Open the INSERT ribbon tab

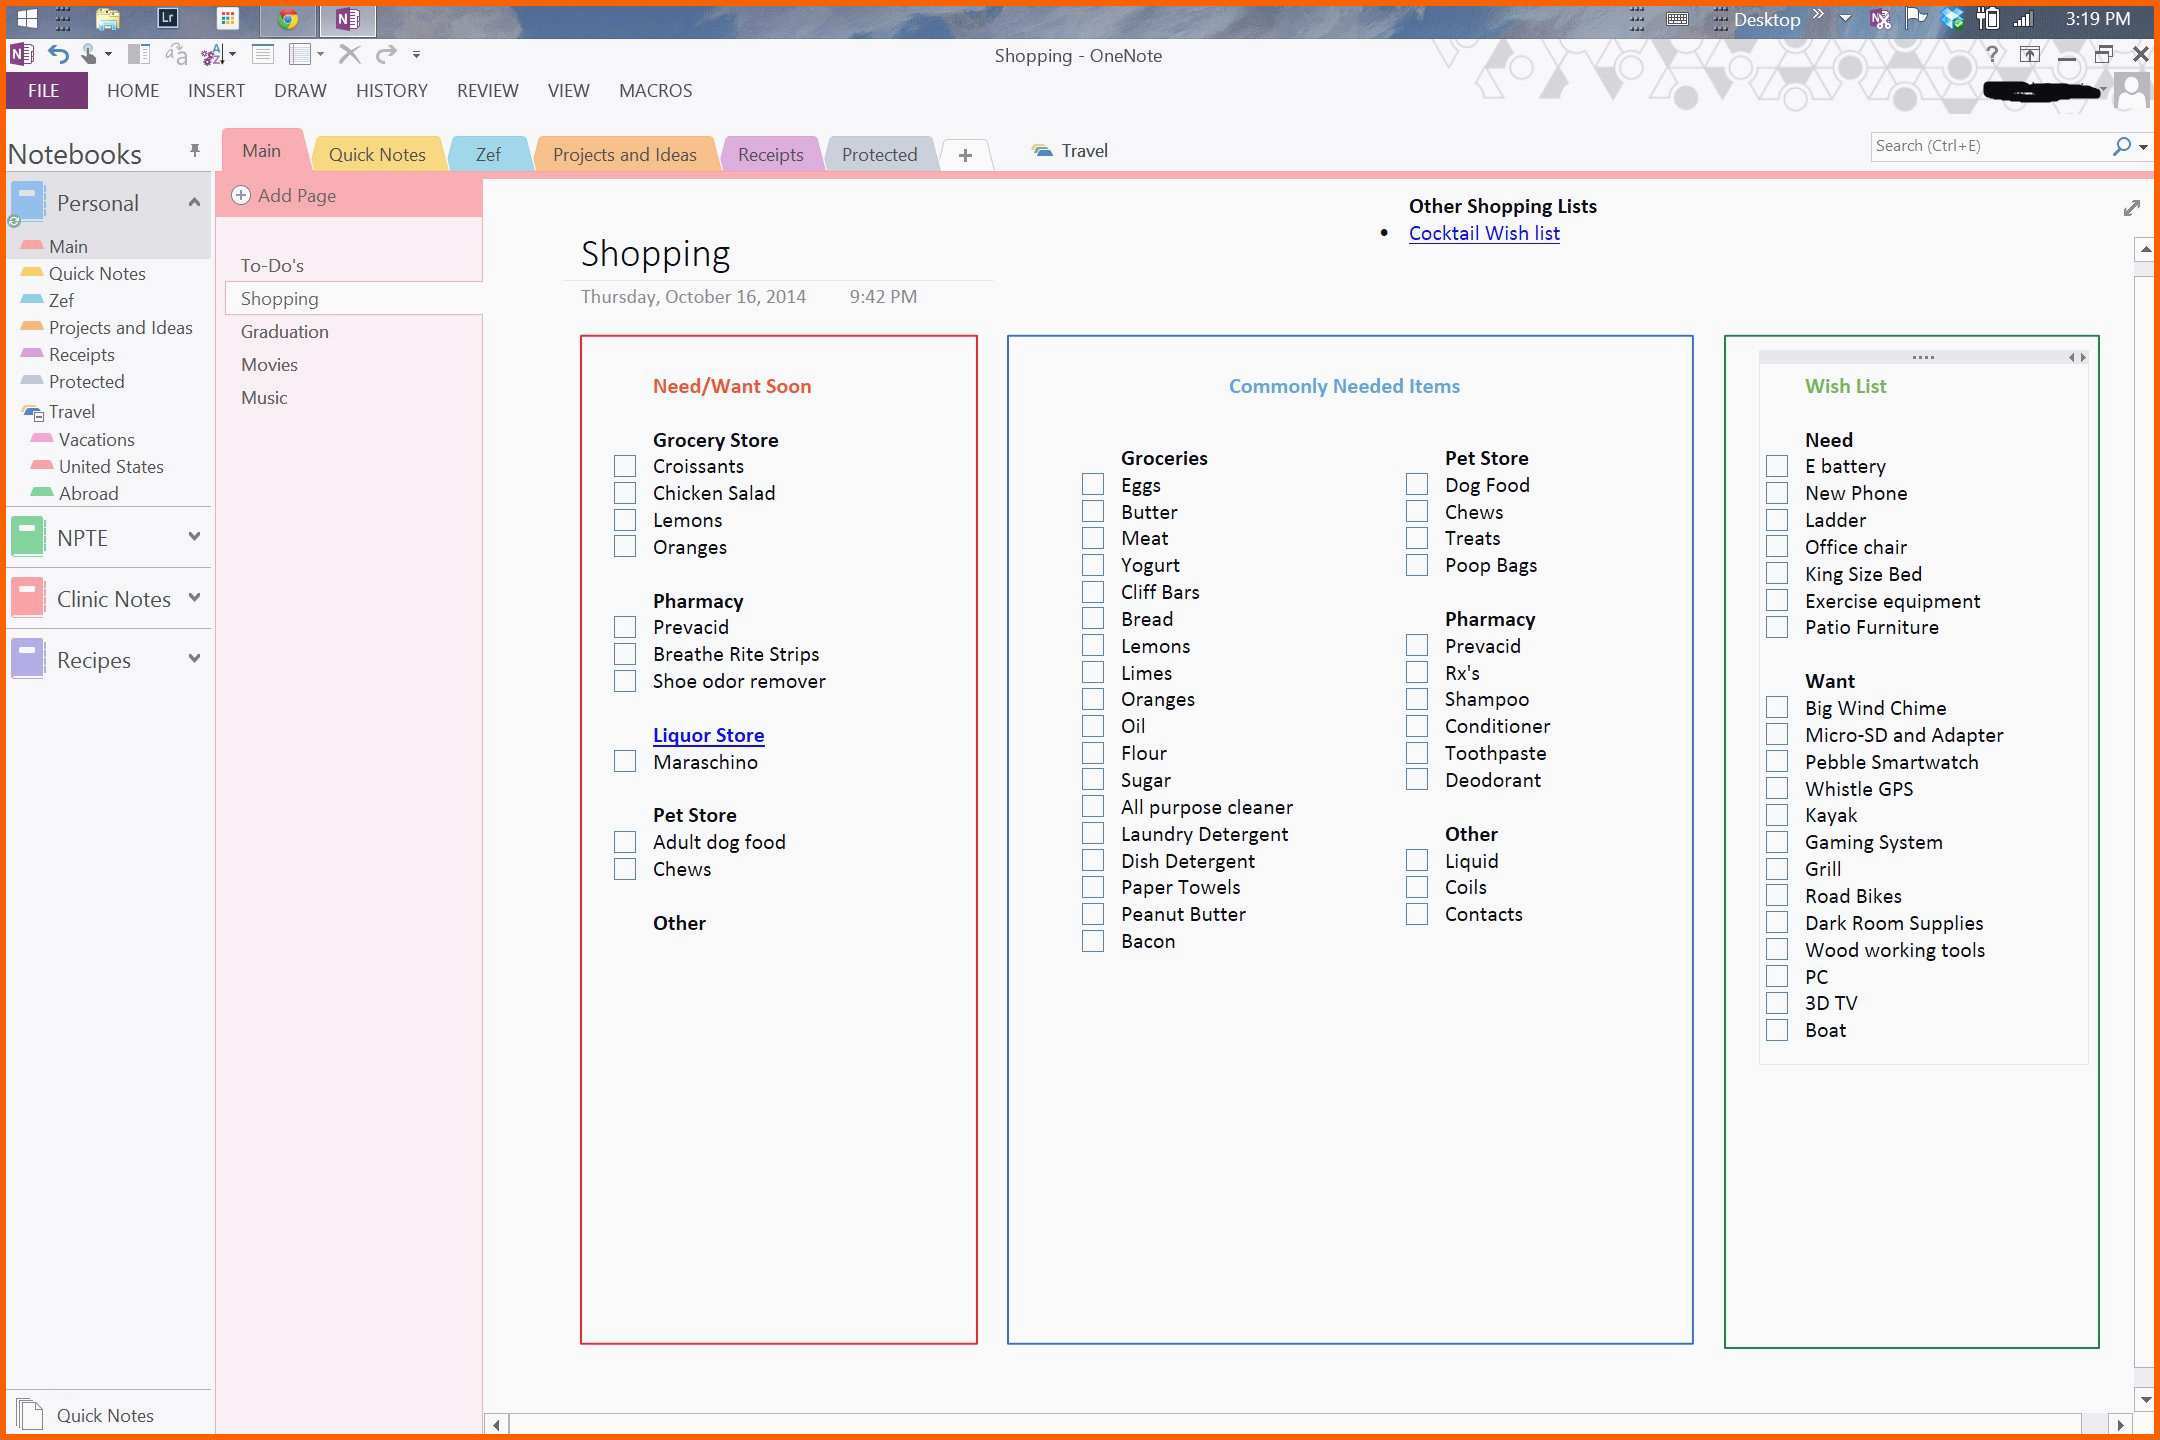click(216, 90)
